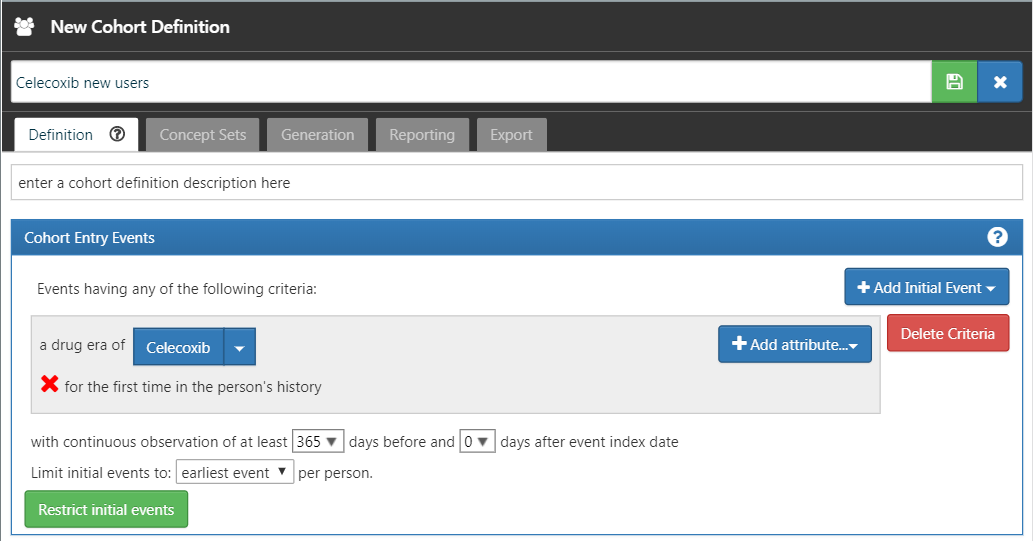Save the cohort with green disk icon

click(954, 82)
